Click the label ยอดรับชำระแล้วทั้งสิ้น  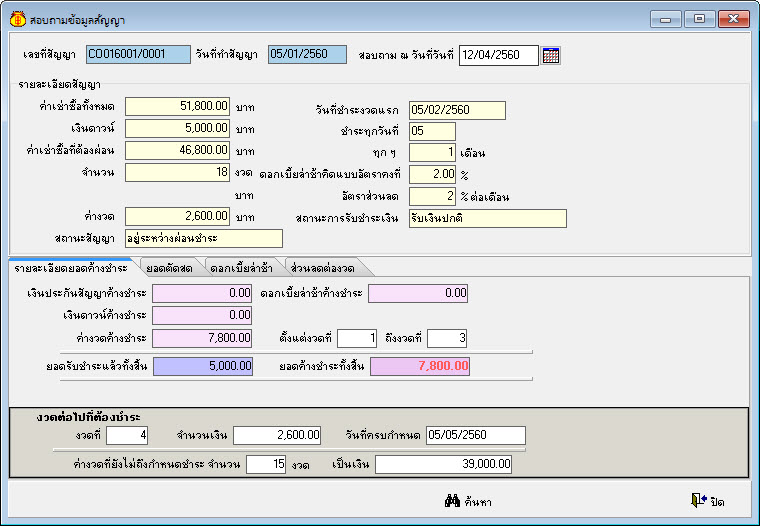click(96, 367)
